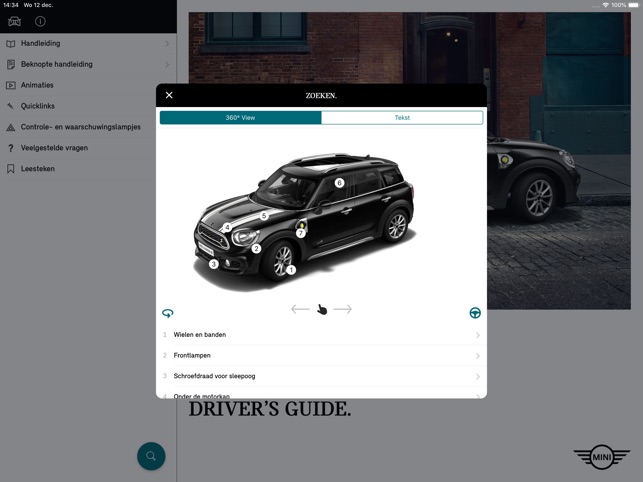Expand the Frontlampen chevron
The height and width of the screenshot is (482, 643).
click(x=478, y=356)
